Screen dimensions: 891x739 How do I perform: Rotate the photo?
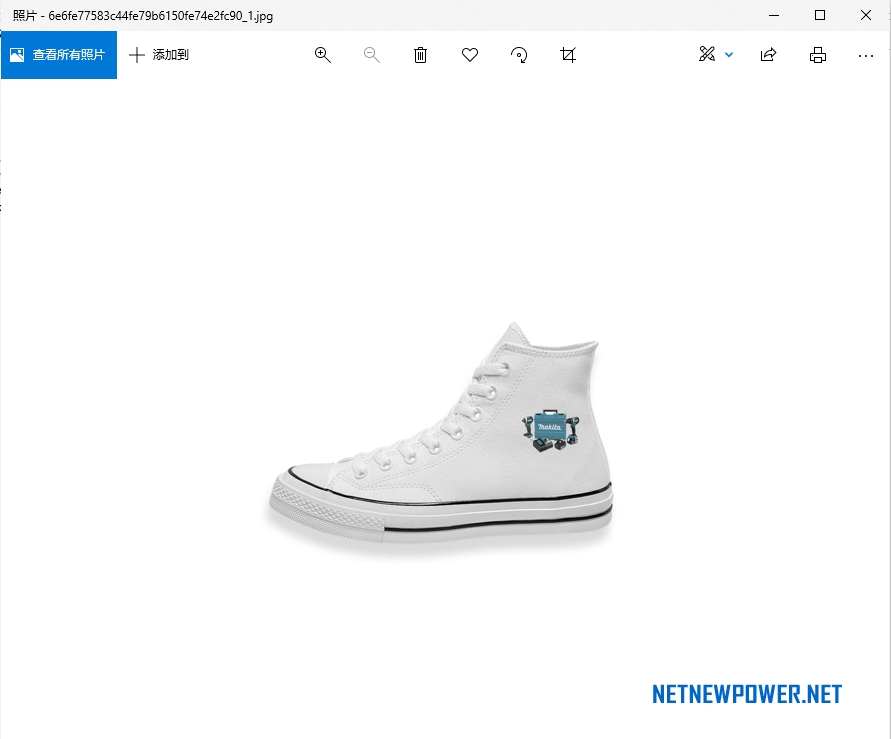(519, 55)
